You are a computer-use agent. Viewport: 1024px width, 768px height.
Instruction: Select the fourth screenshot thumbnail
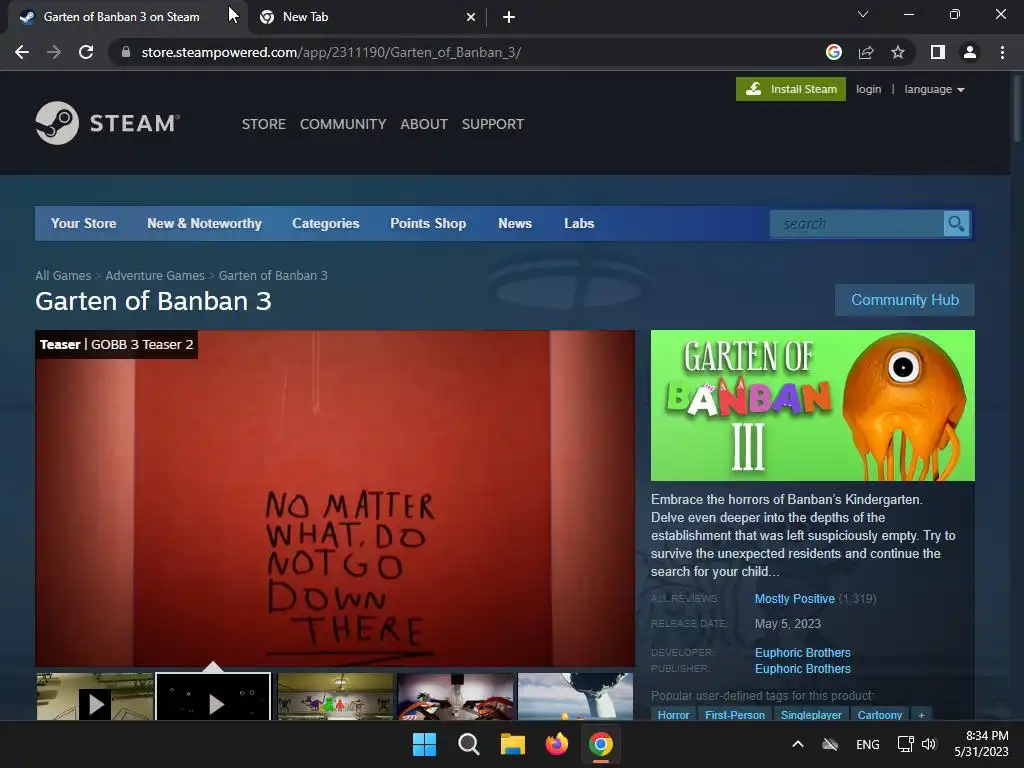[455, 697]
